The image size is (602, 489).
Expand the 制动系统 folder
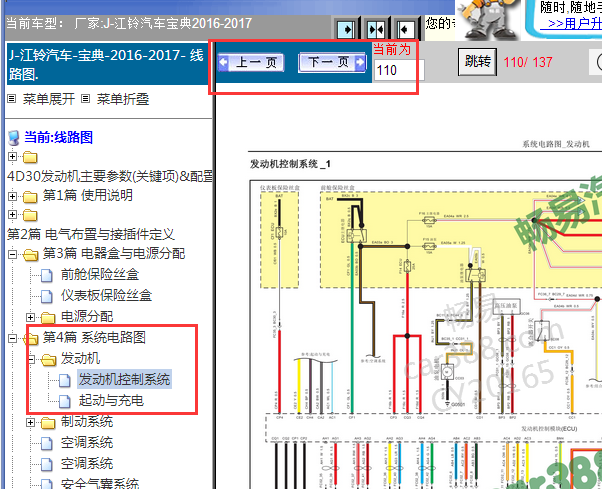30,422
